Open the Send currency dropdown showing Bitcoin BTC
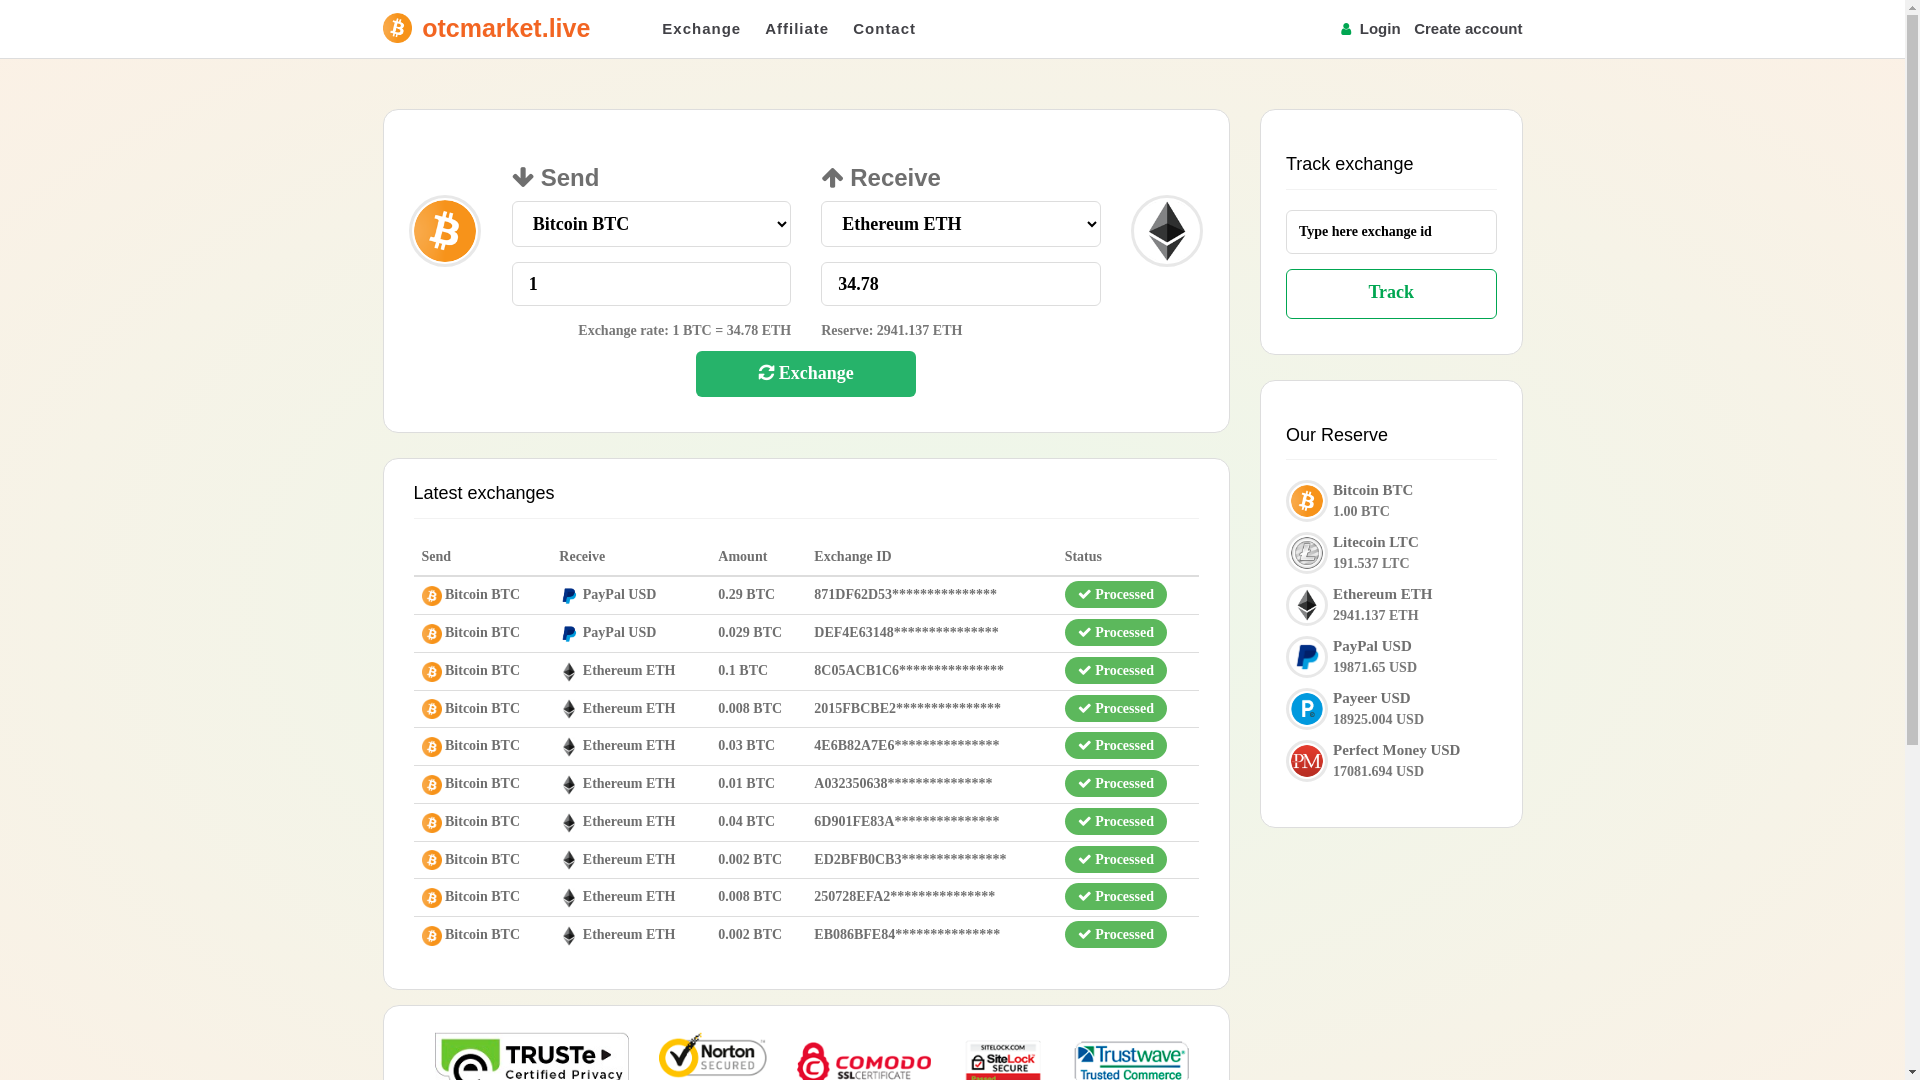The image size is (1920, 1080). [651, 224]
